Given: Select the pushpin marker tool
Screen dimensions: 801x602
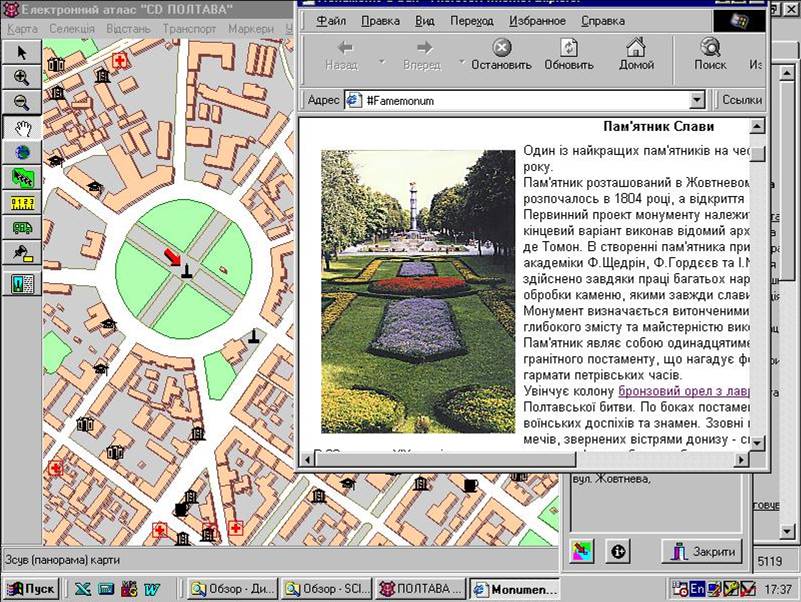Looking at the screenshot, I should [21, 255].
